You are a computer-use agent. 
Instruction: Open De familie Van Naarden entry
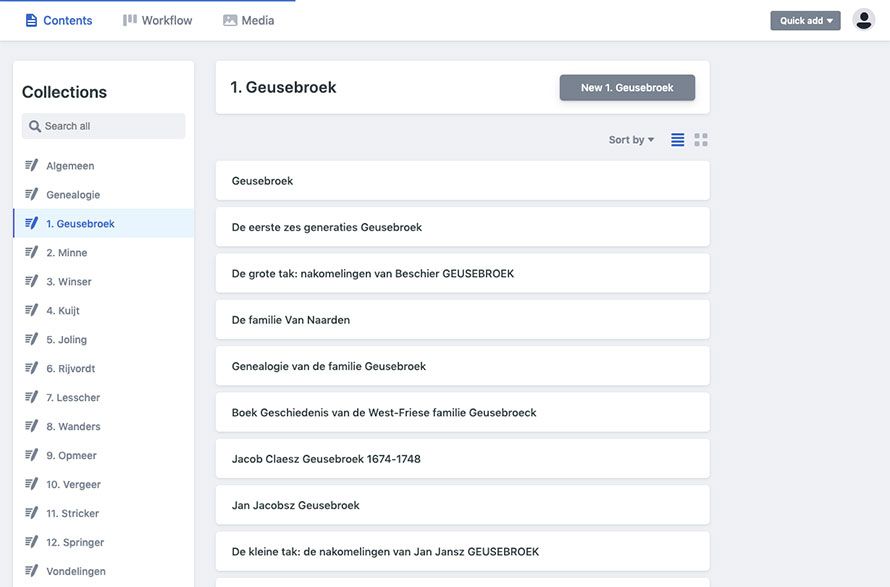pyautogui.click(x=463, y=320)
